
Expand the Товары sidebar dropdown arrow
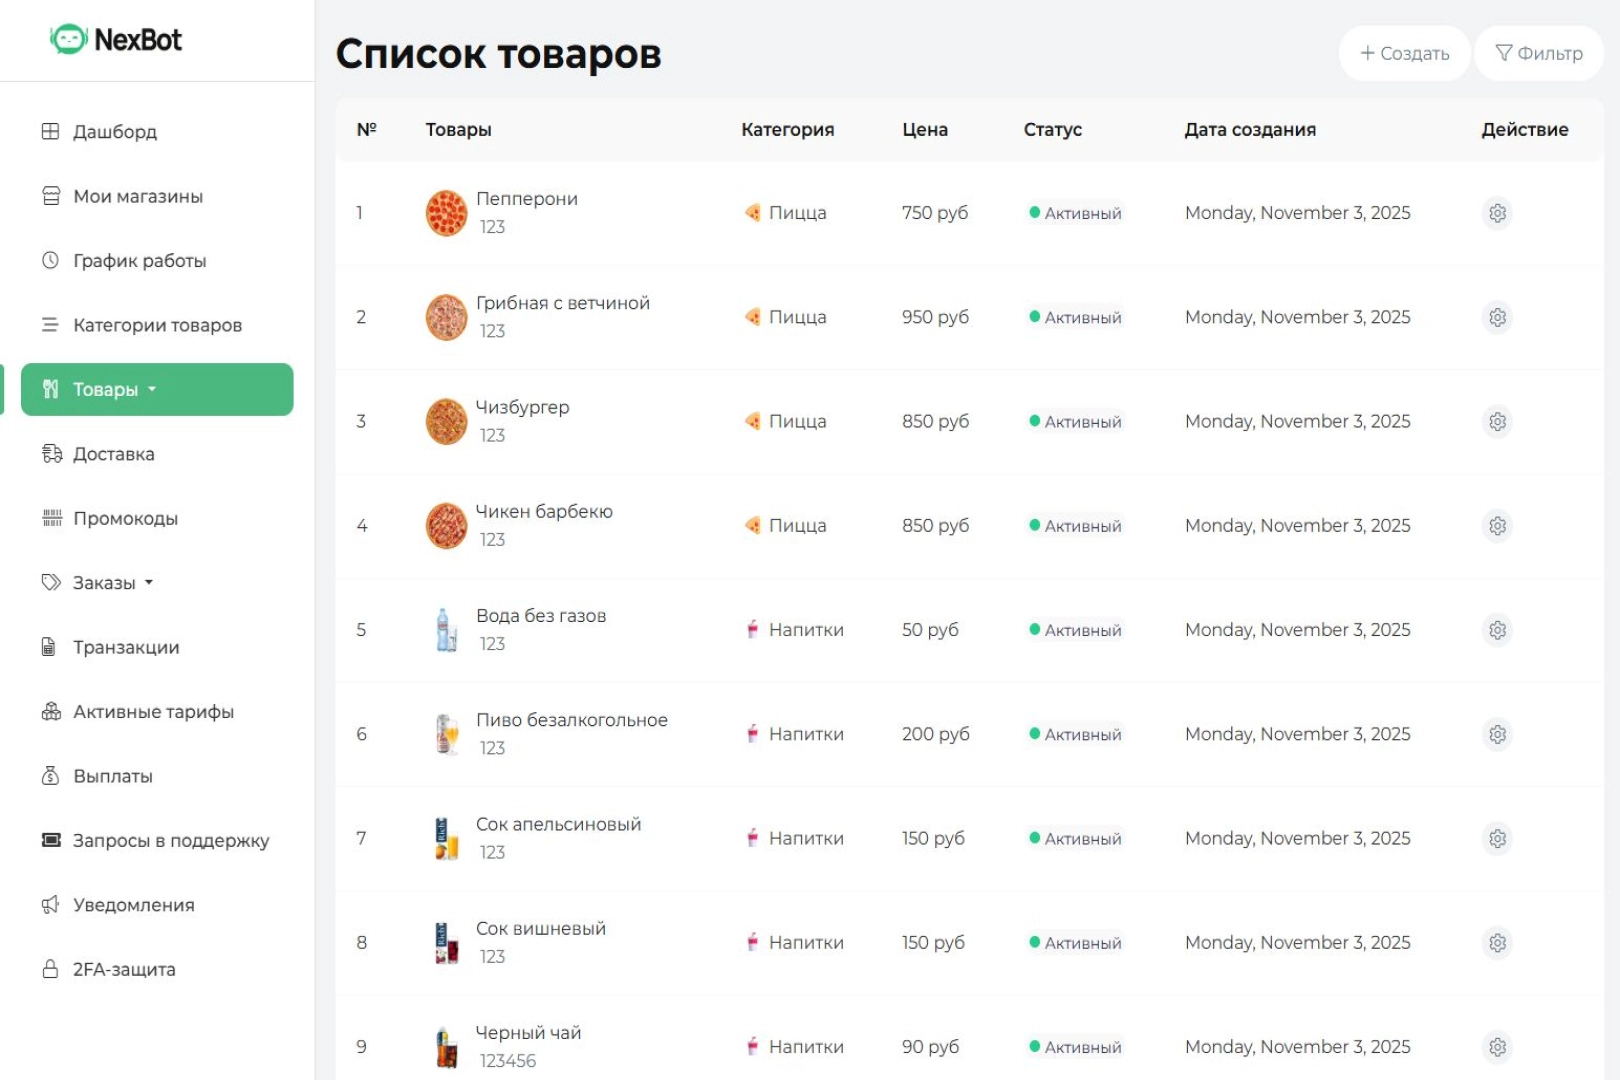pyautogui.click(x=152, y=389)
